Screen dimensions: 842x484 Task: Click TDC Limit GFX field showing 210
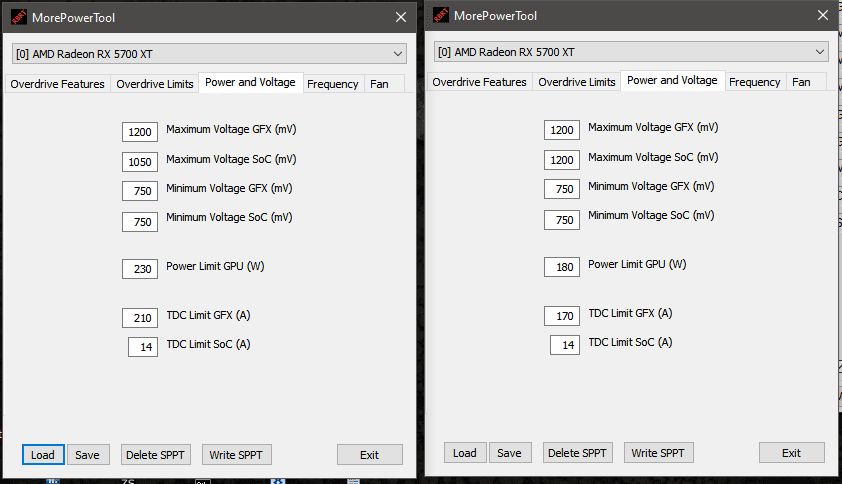[x=140, y=317]
